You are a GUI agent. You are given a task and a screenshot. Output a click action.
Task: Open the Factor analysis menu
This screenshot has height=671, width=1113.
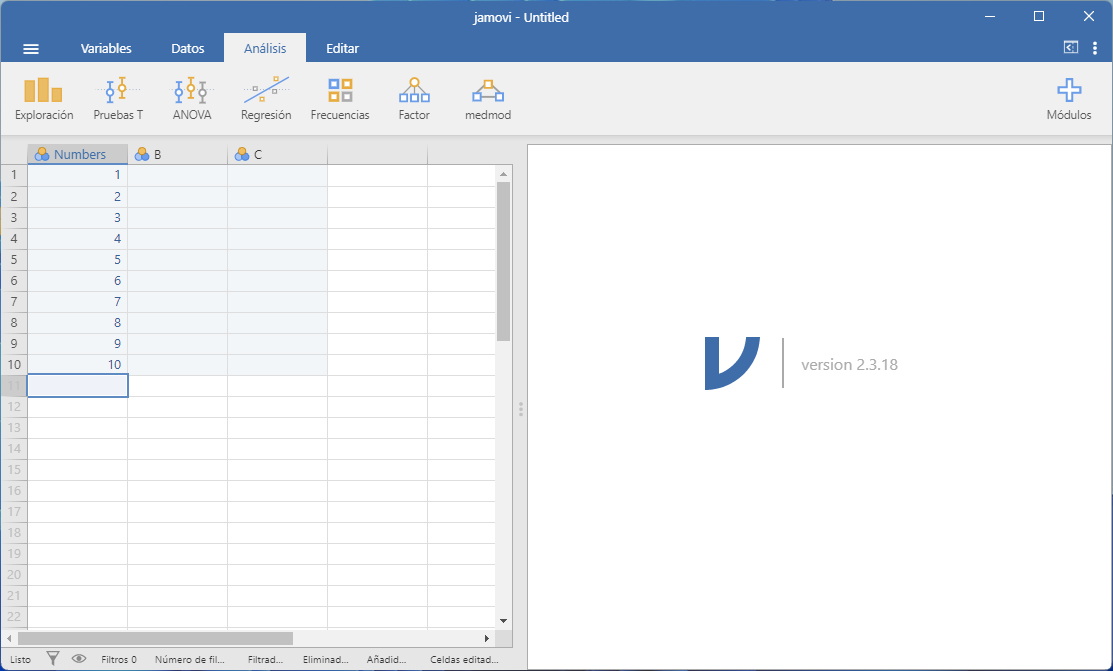click(x=414, y=99)
